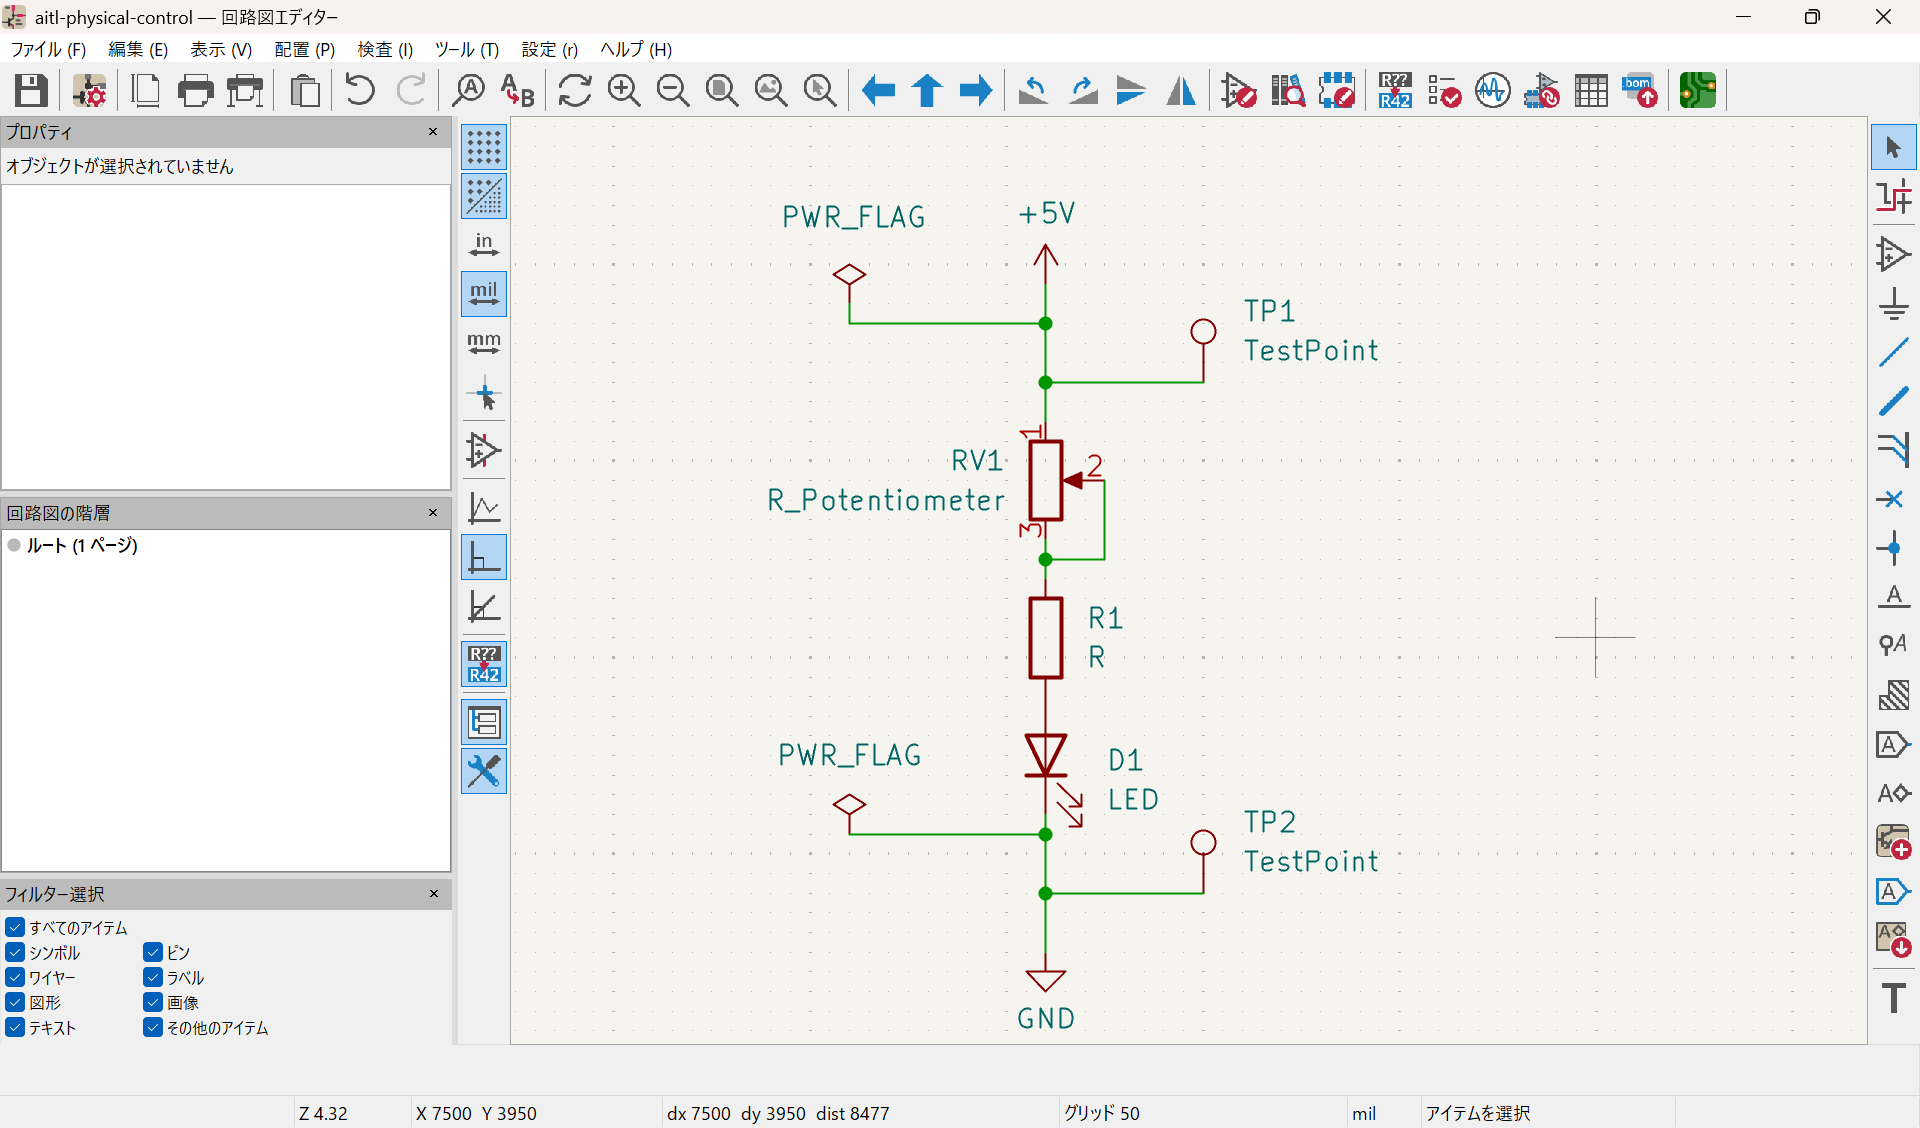Select the Wire drawing tool

[1893, 352]
